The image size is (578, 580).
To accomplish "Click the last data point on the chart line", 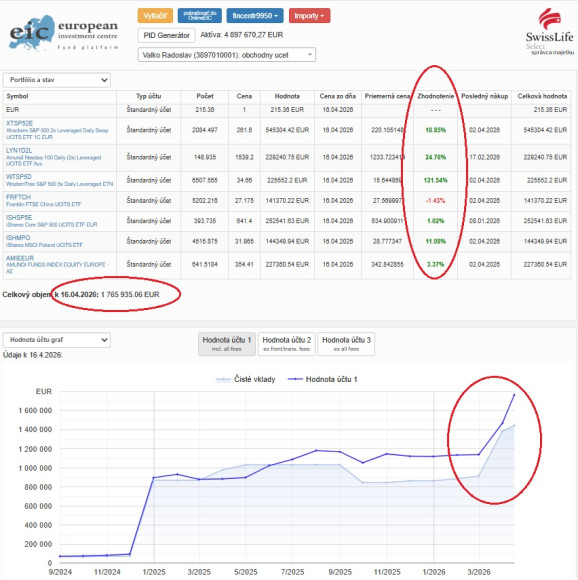I will (514, 395).
